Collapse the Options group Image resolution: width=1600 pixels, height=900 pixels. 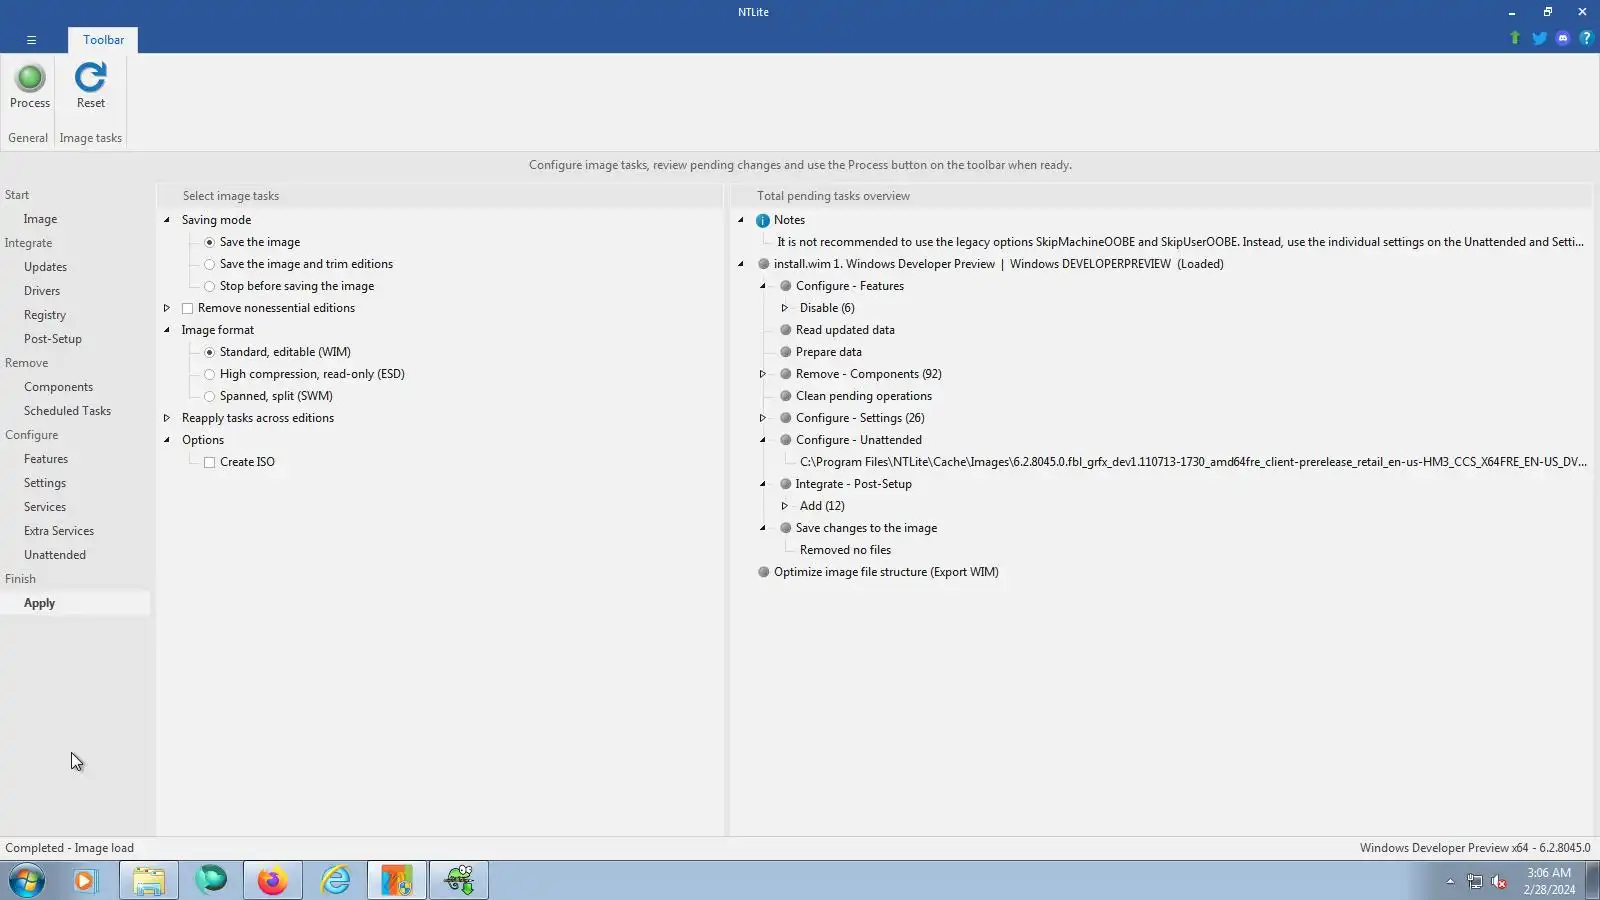coord(167,440)
